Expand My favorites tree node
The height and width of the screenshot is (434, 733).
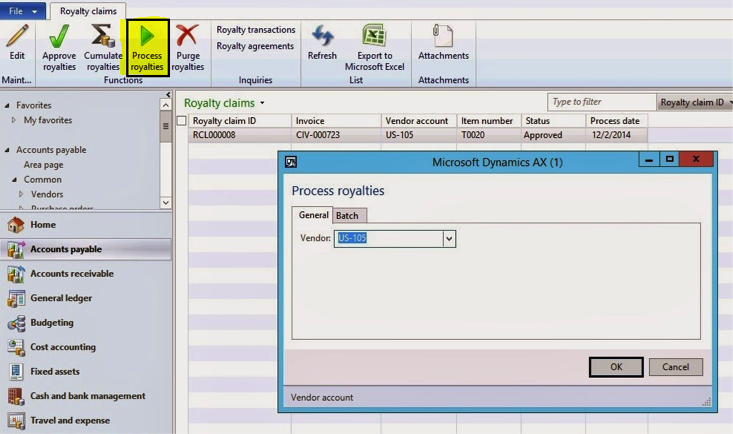[x=14, y=120]
